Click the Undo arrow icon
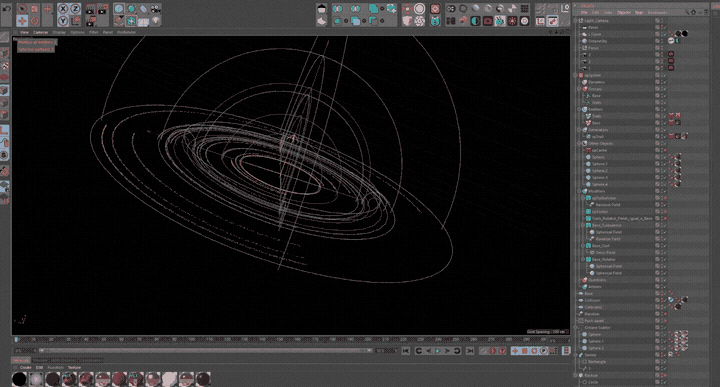 pos(6,9)
